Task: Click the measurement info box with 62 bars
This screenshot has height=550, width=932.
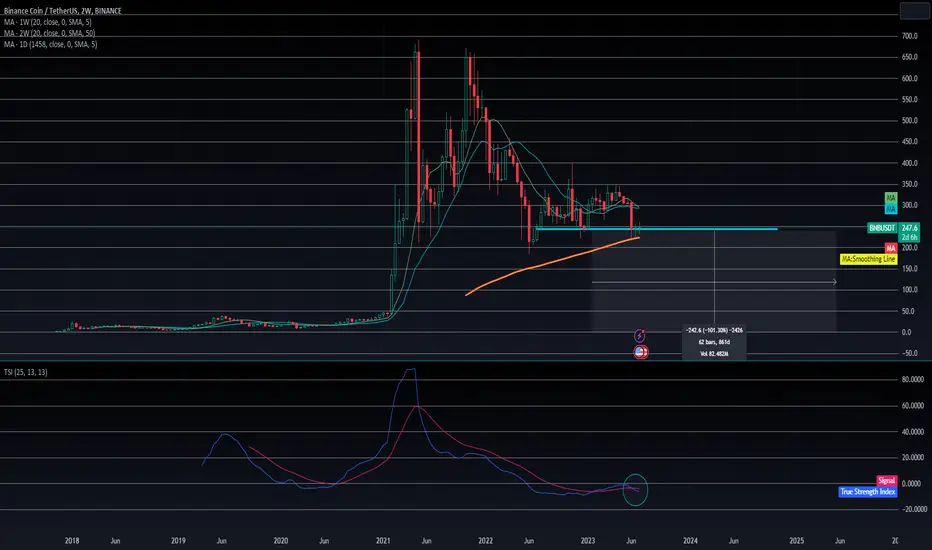Action: (714, 342)
